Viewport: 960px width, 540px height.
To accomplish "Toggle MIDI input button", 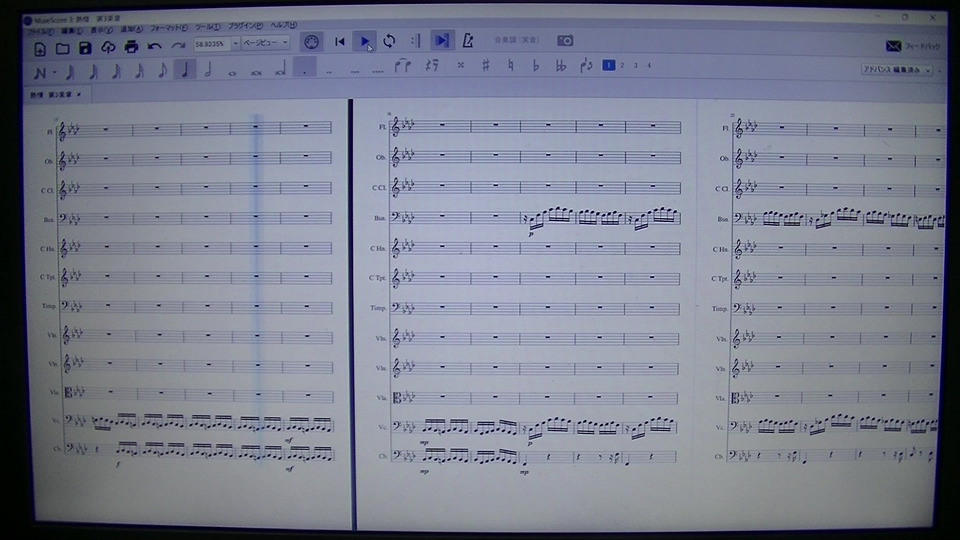I will [x=311, y=42].
